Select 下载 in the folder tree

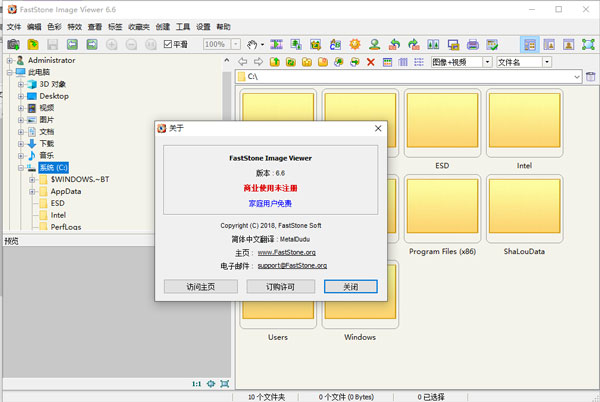[x=47, y=144]
